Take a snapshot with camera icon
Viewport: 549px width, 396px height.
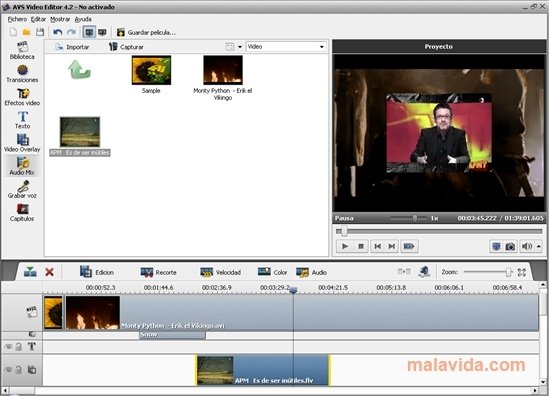(x=510, y=246)
